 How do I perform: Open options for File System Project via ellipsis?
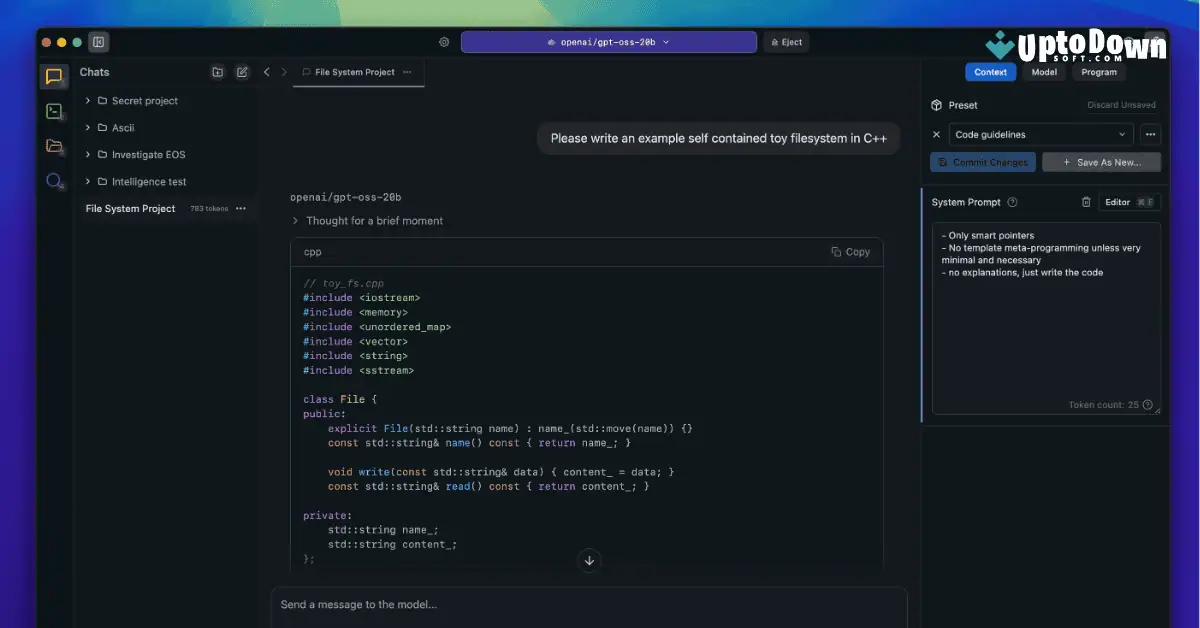click(240, 208)
